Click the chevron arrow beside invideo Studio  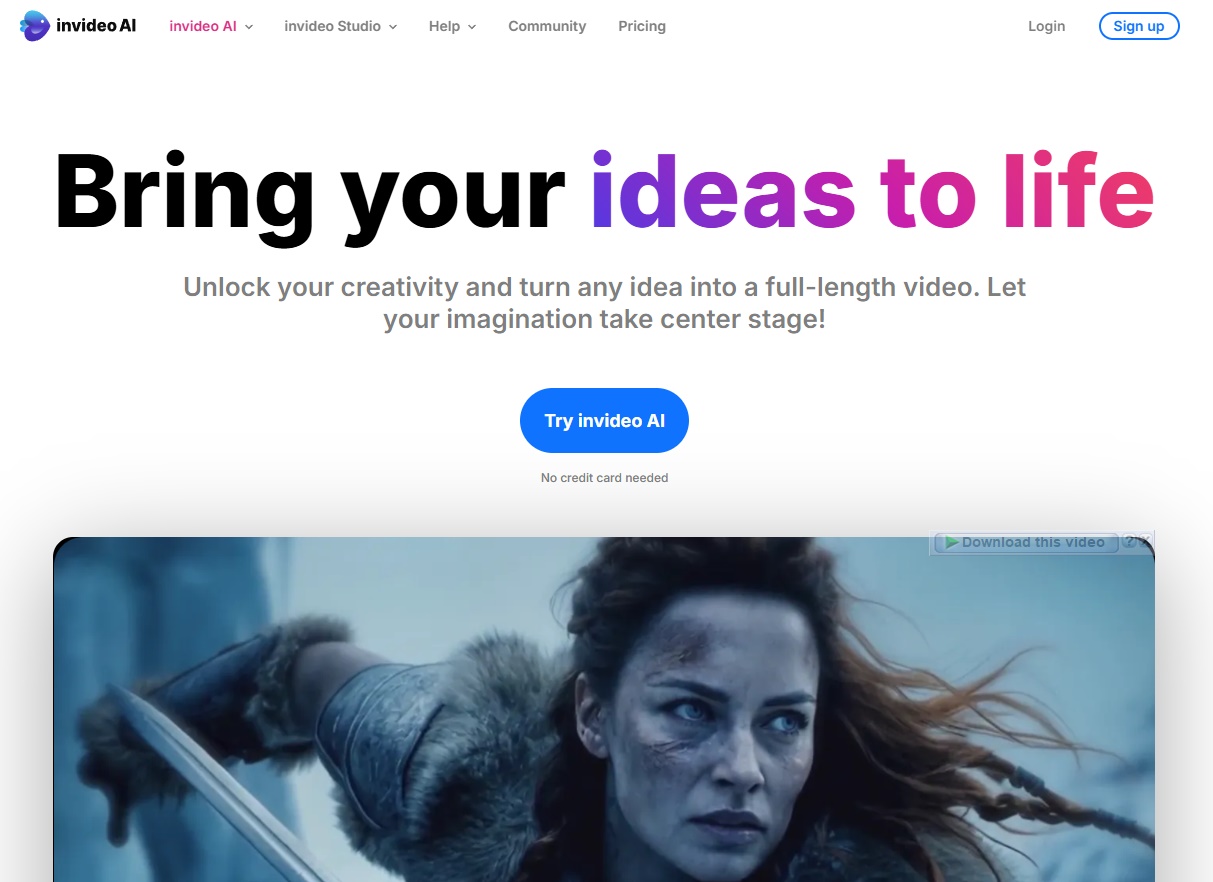[x=393, y=27]
